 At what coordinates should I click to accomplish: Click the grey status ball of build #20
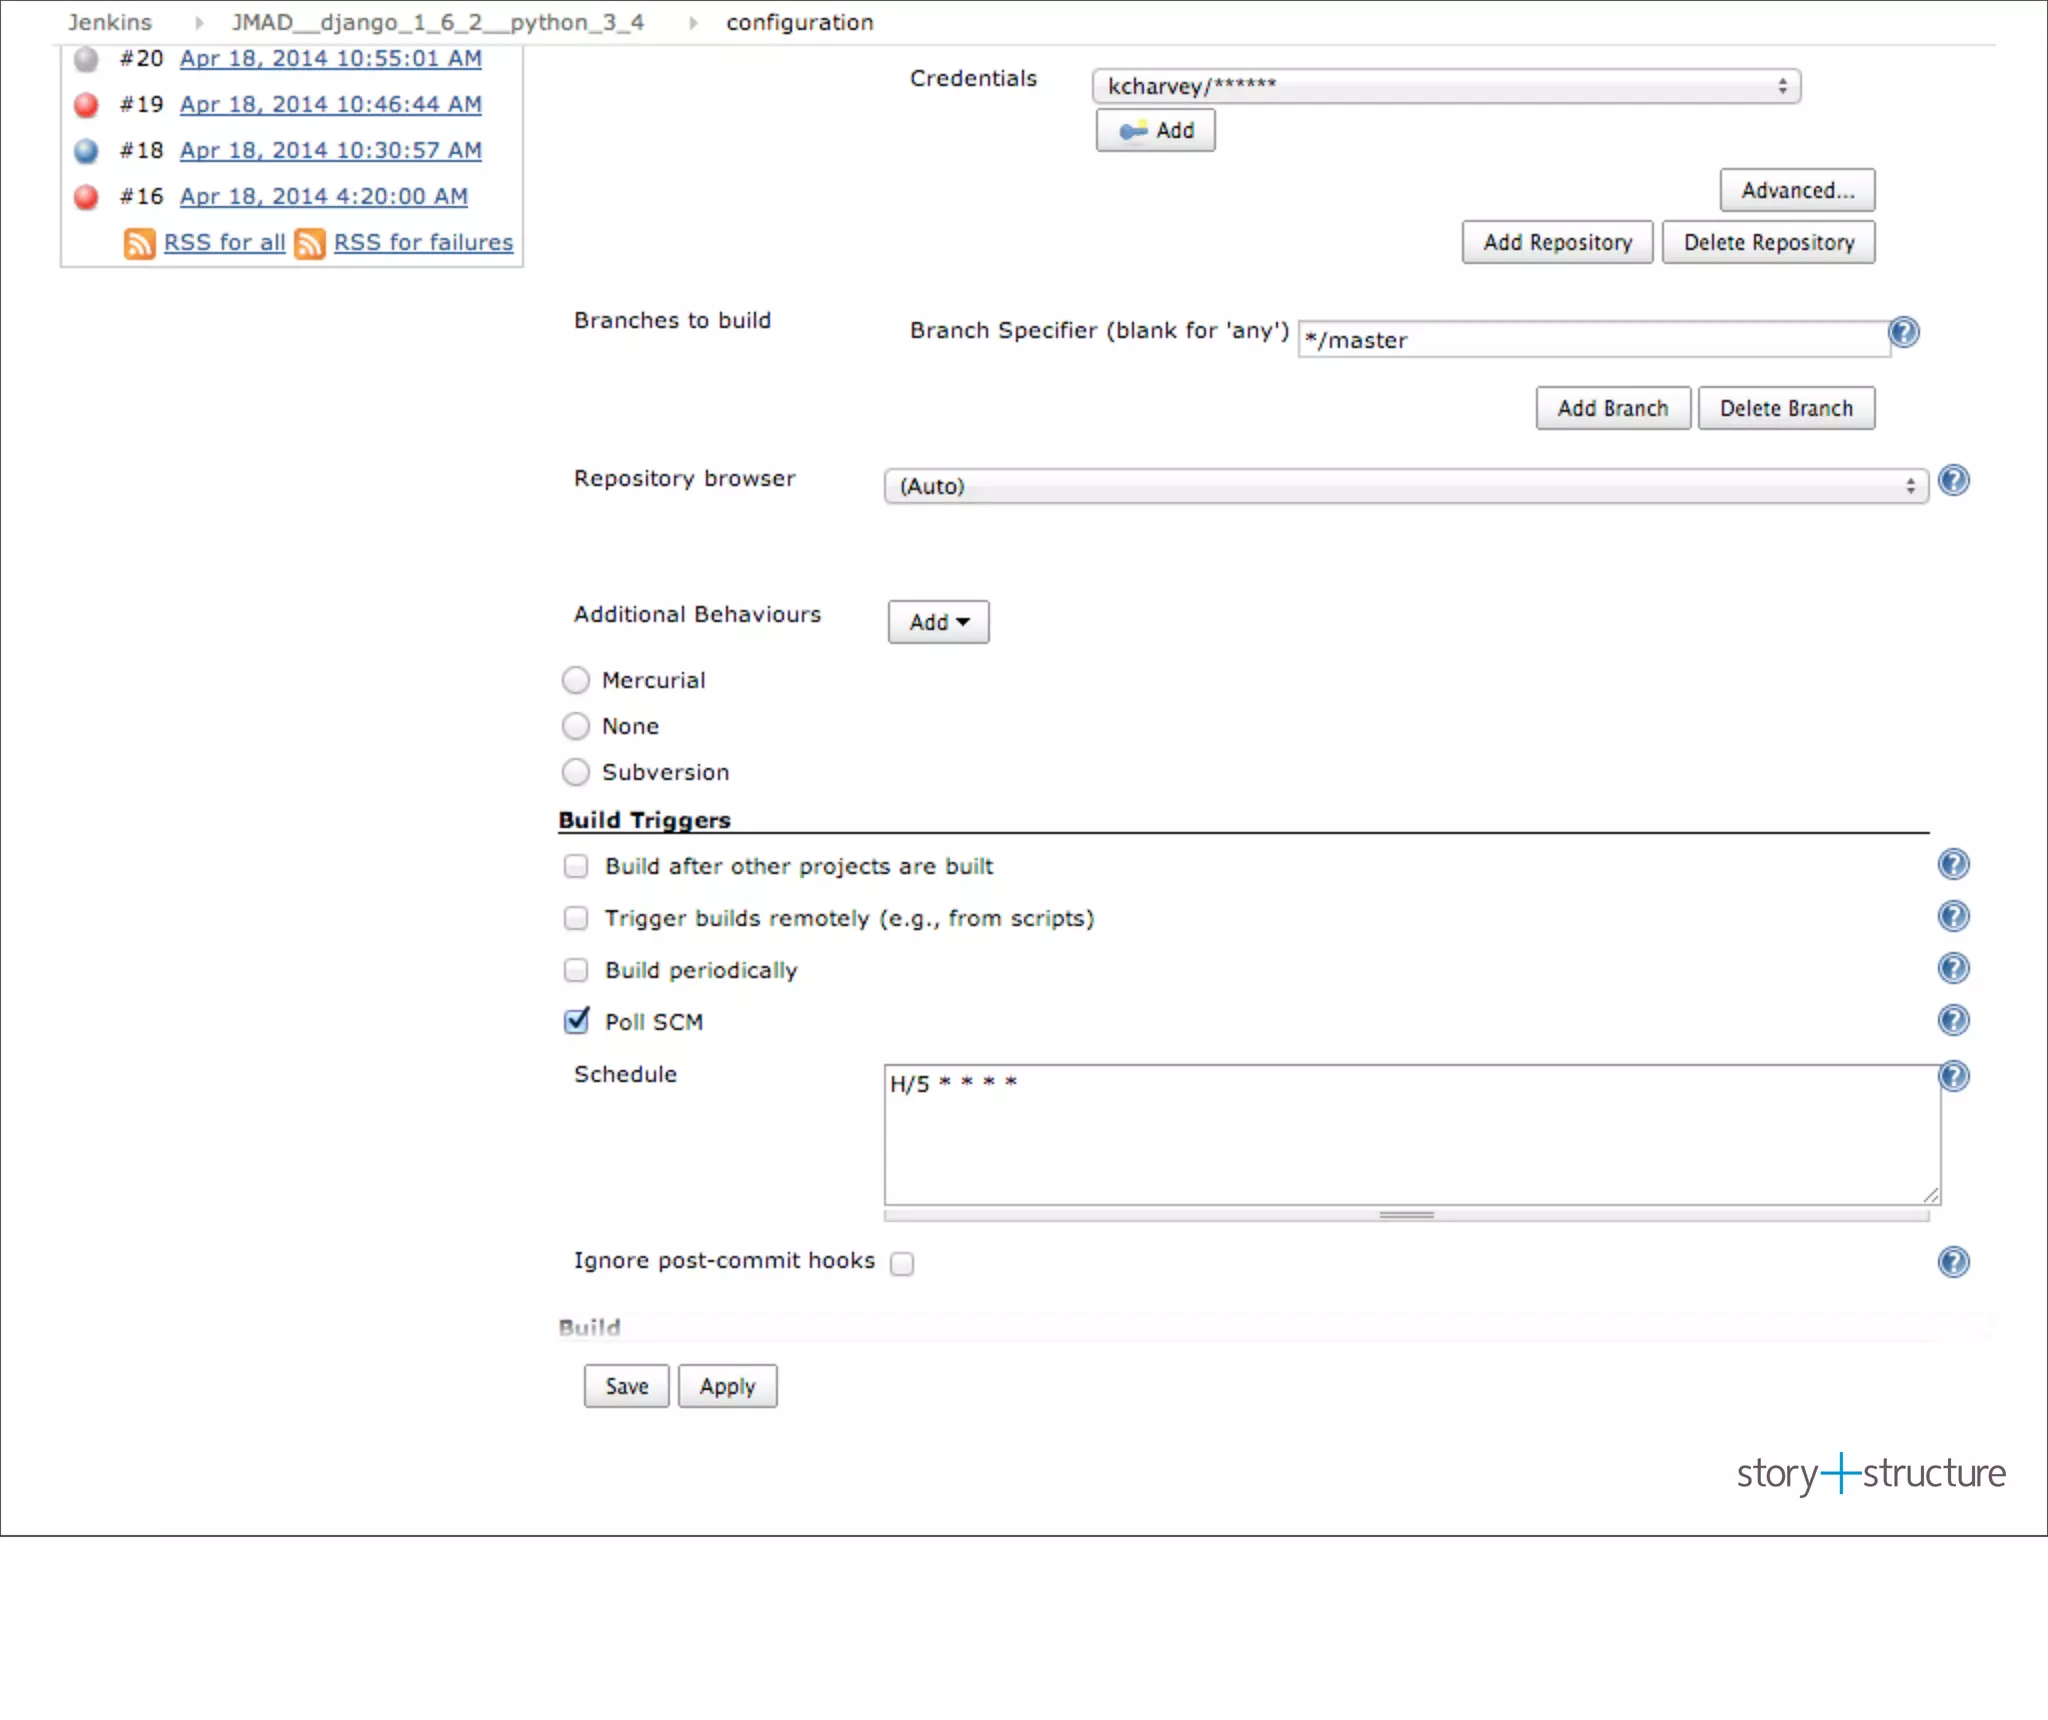point(87,59)
